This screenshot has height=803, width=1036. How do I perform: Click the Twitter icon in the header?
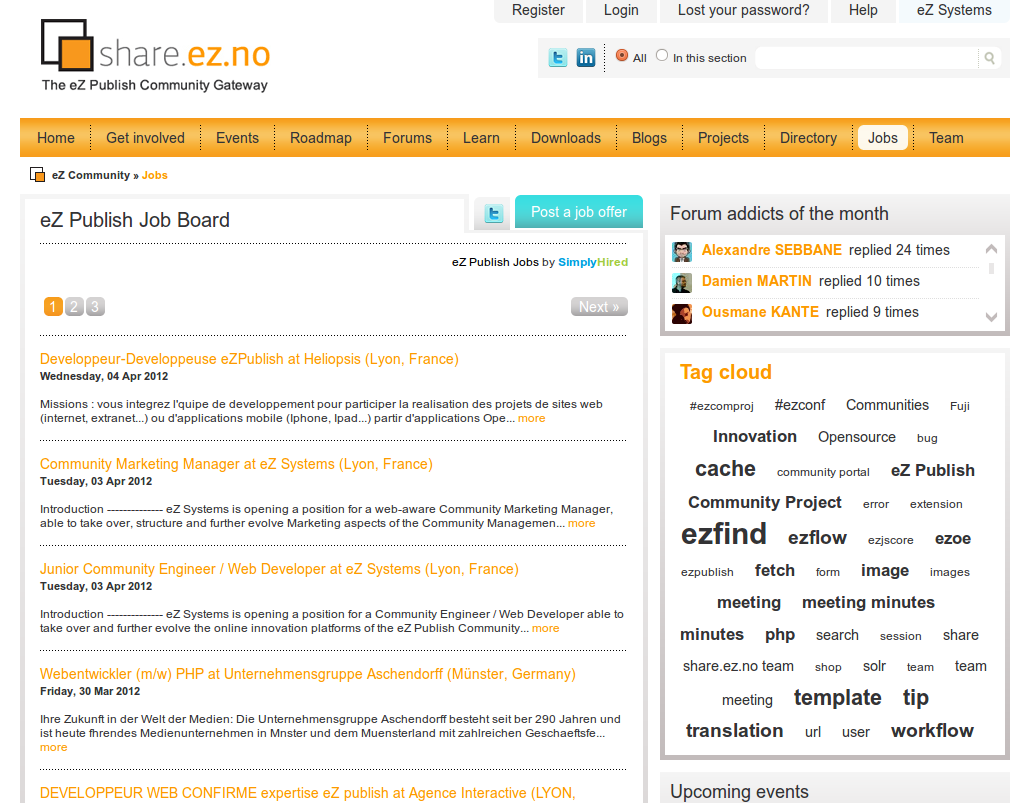click(x=558, y=58)
